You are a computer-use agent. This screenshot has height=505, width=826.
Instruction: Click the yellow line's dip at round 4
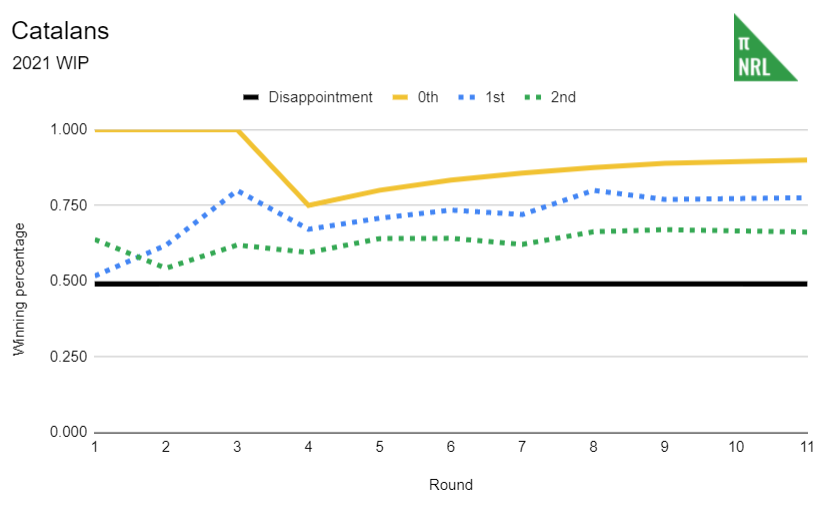pyautogui.click(x=309, y=205)
